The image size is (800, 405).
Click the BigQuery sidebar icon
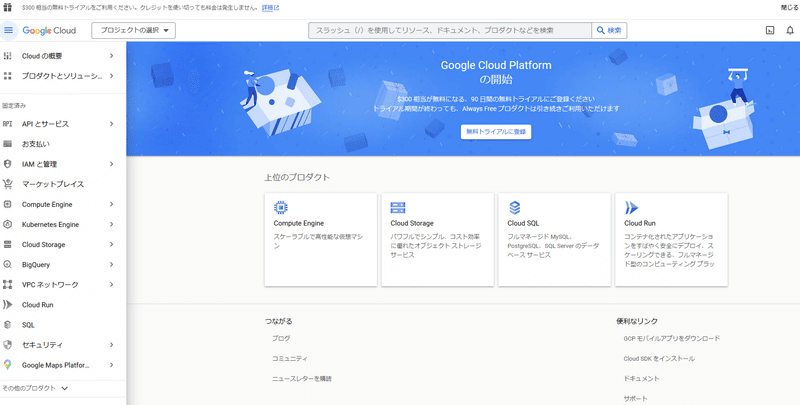8,265
